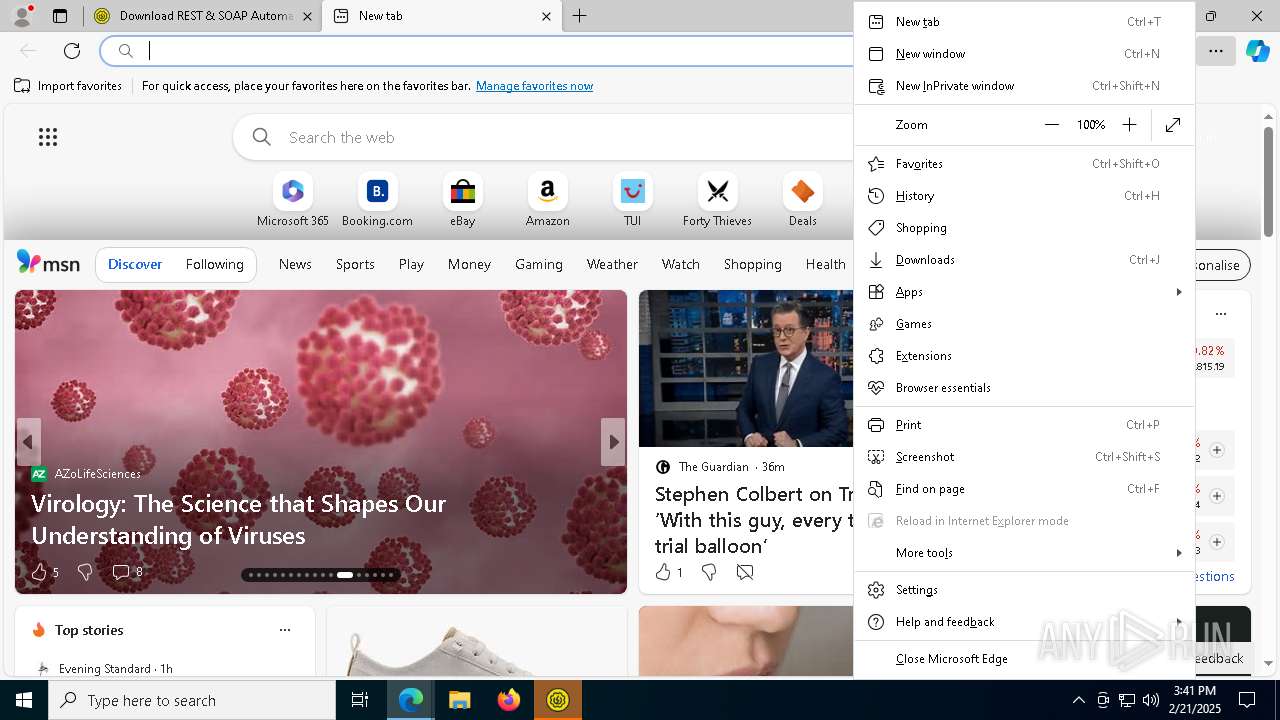Click the MSN logo
The image size is (1280, 720).
48,263
